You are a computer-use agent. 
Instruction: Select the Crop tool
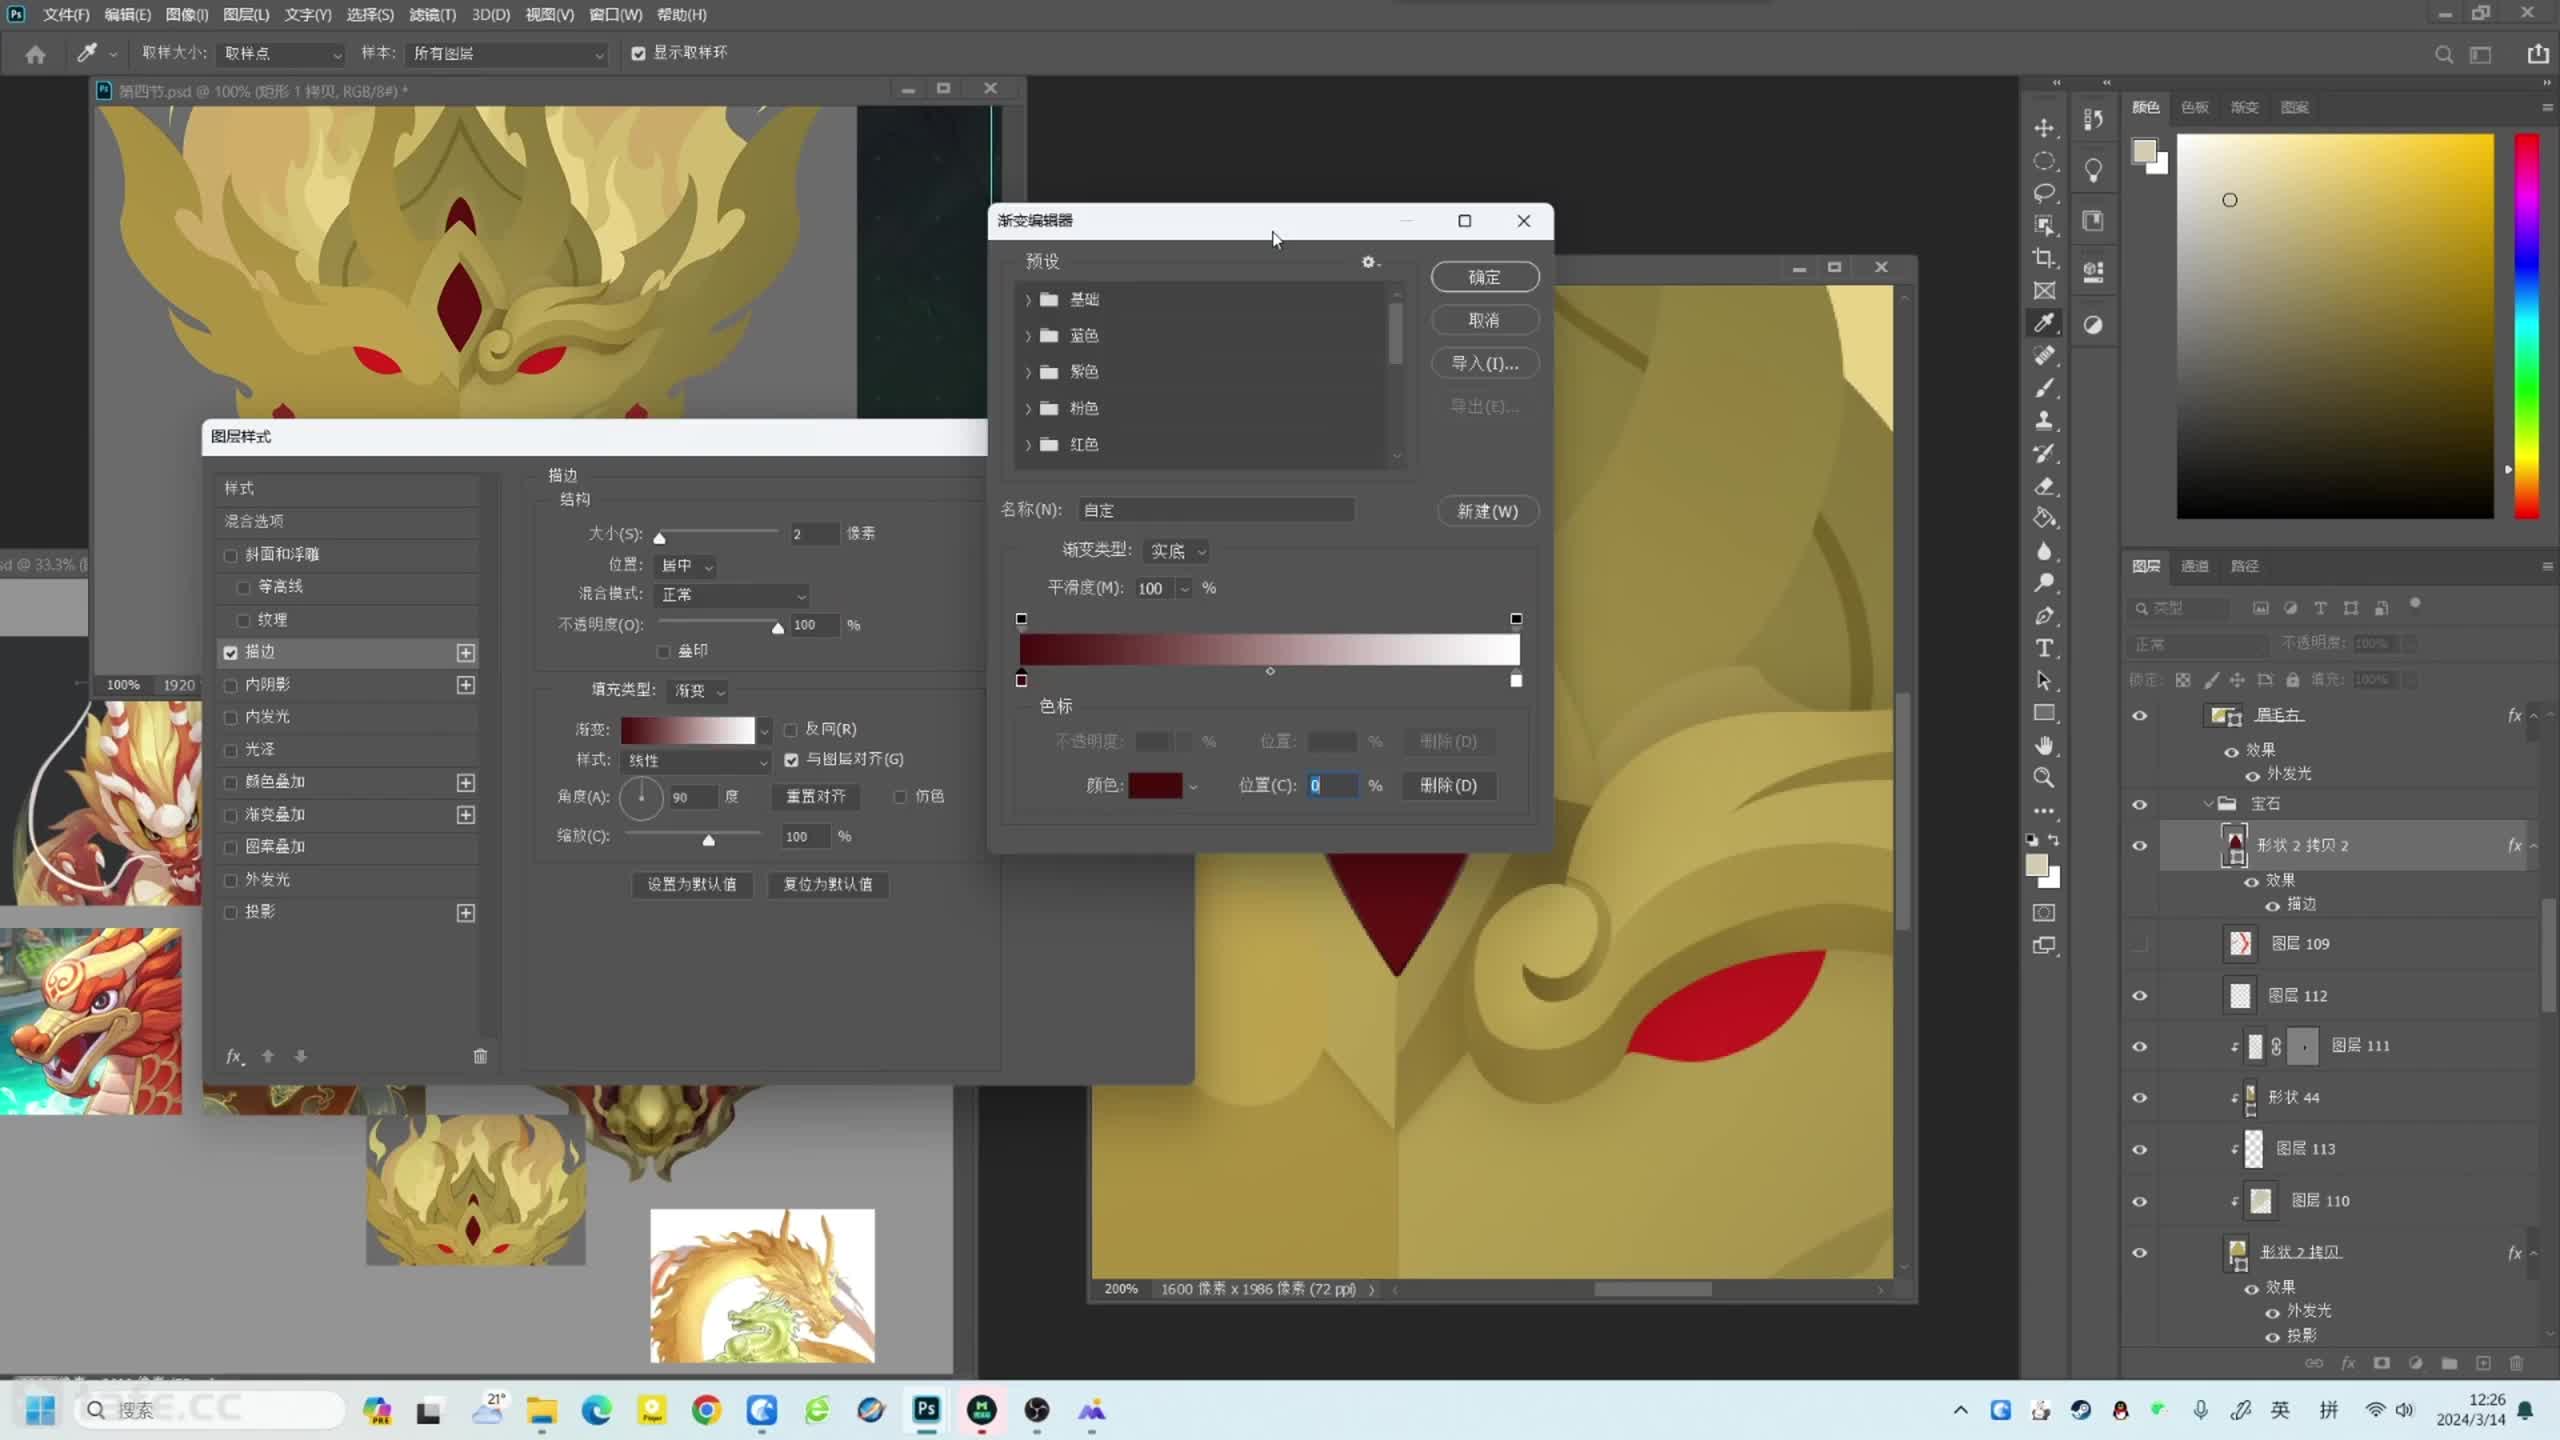pos(2044,258)
